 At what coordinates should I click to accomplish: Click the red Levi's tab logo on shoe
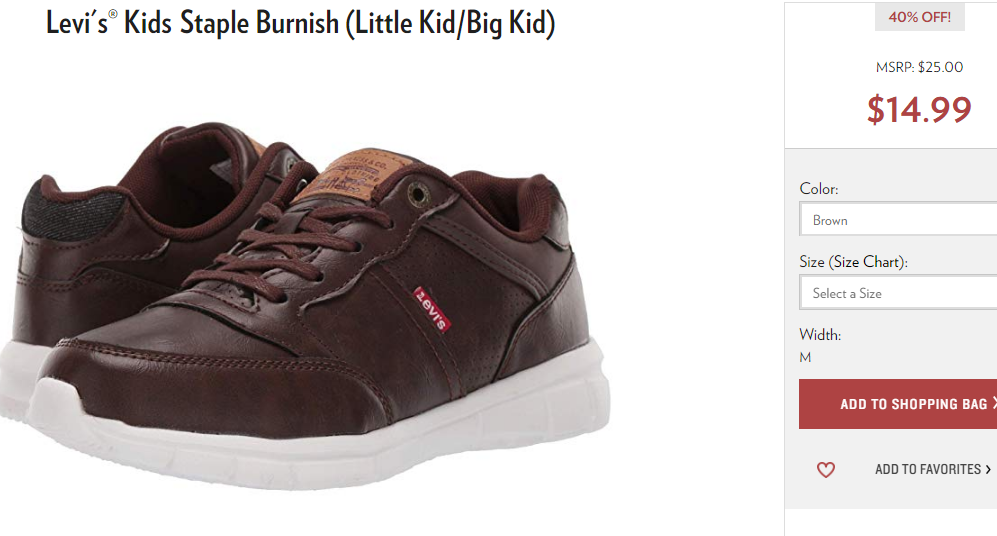pos(432,310)
